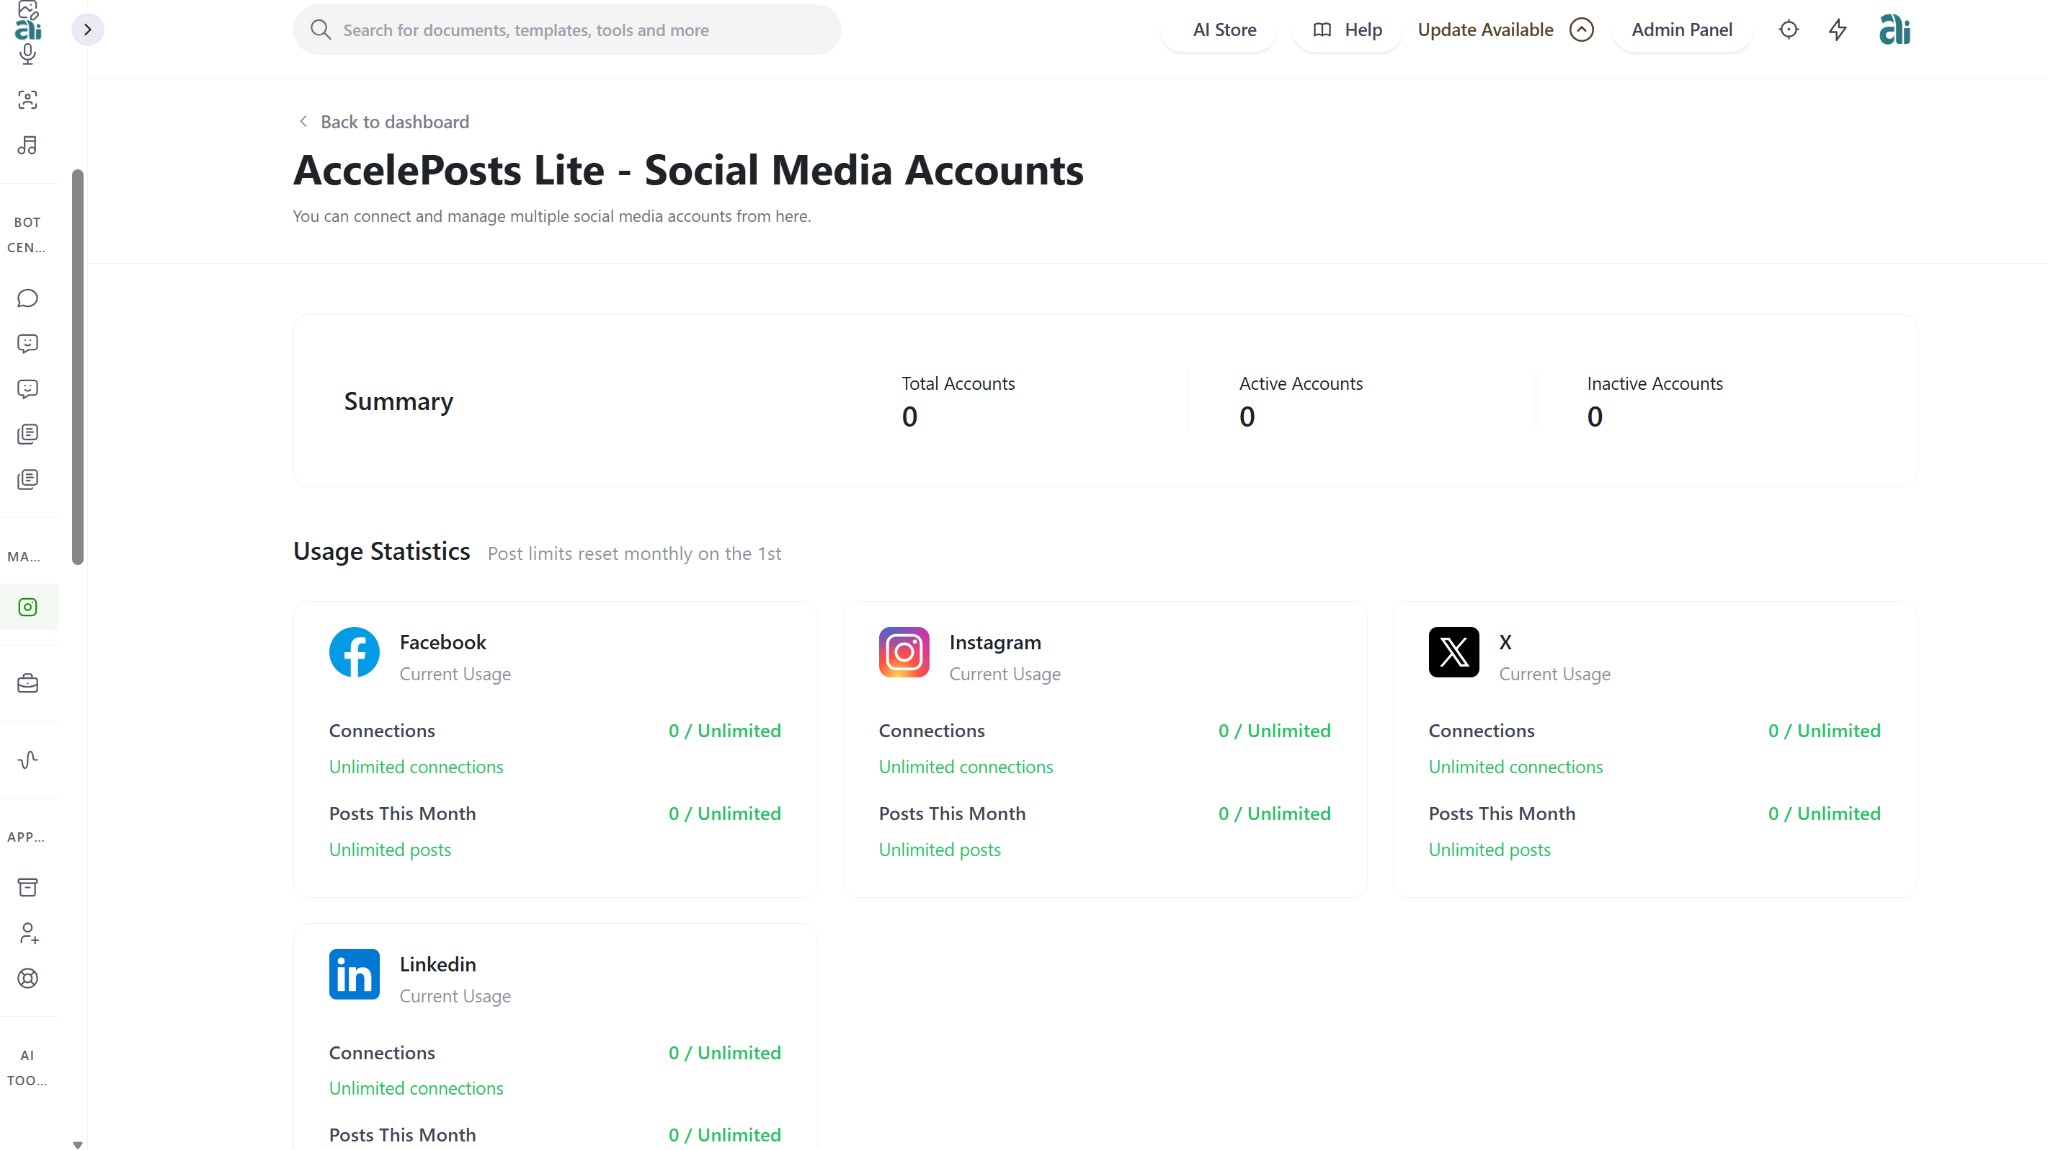Viewport: 2048px width, 1150px height.
Task: Open the user avatar menu at top right
Action: click(x=1894, y=30)
